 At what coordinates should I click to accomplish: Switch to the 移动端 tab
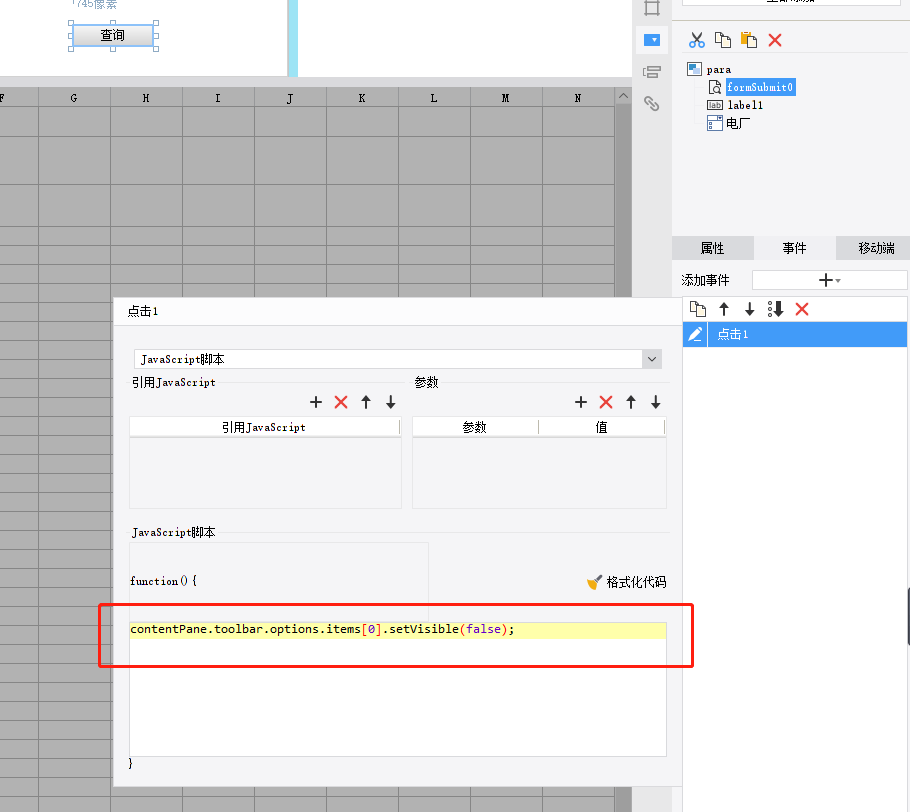pyautogui.click(x=876, y=248)
